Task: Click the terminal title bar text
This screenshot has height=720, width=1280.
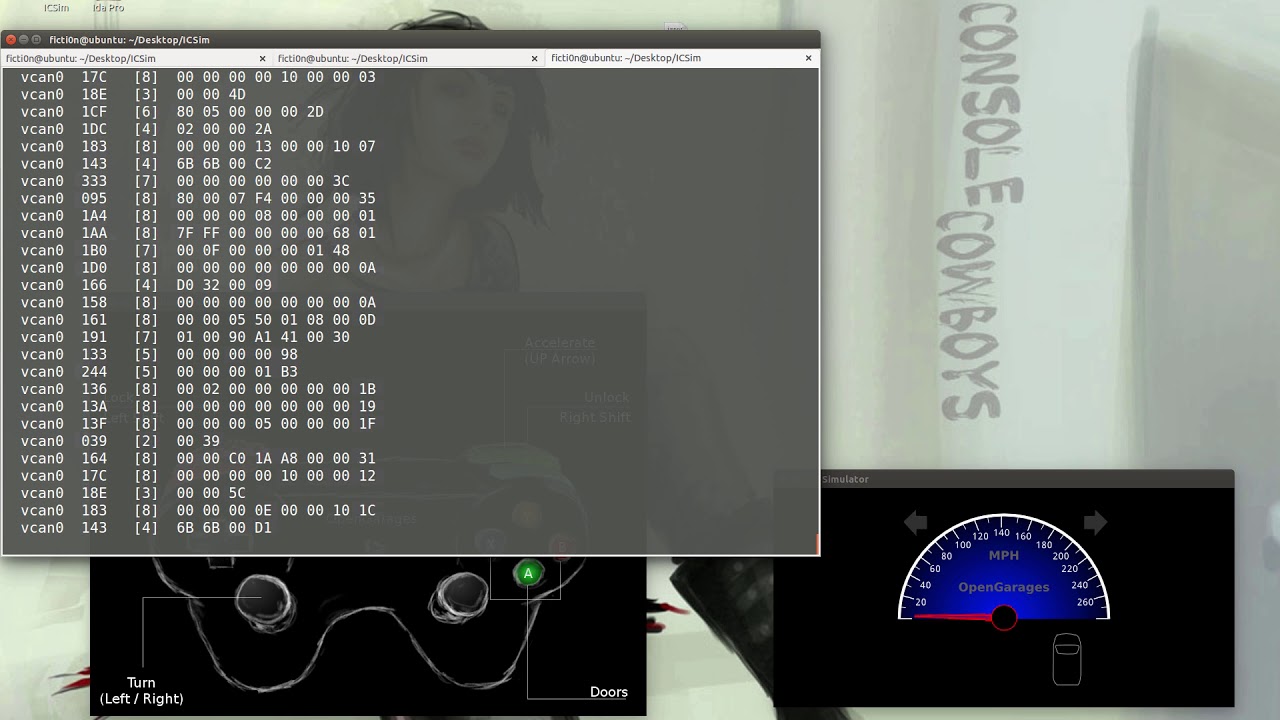Action: [x=129, y=39]
